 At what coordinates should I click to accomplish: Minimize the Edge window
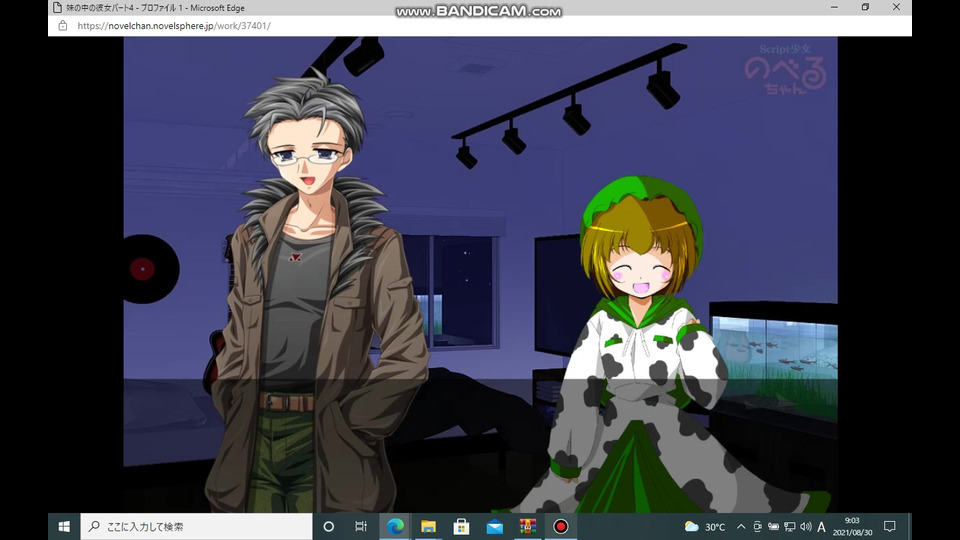pos(834,7)
